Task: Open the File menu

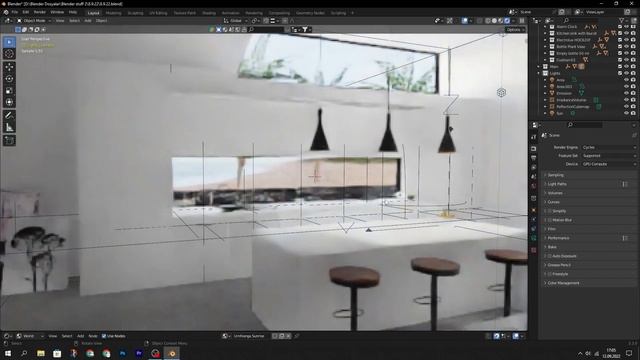Action: tap(15, 12)
